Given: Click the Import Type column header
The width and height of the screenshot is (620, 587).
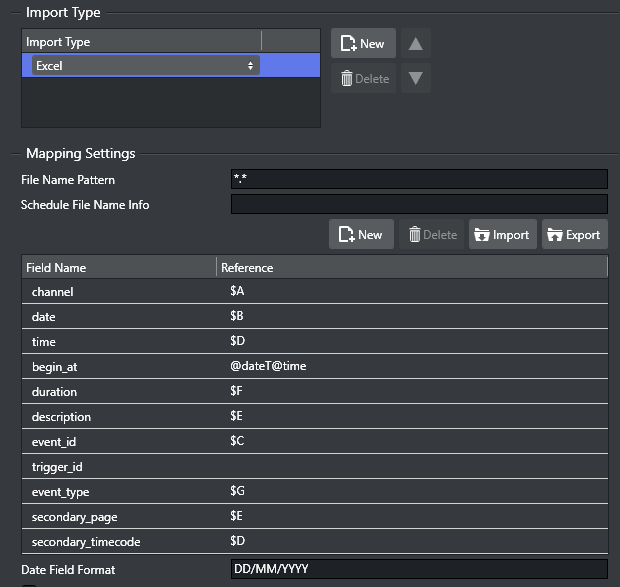Looking at the screenshot, I should (x=140, y=42).
